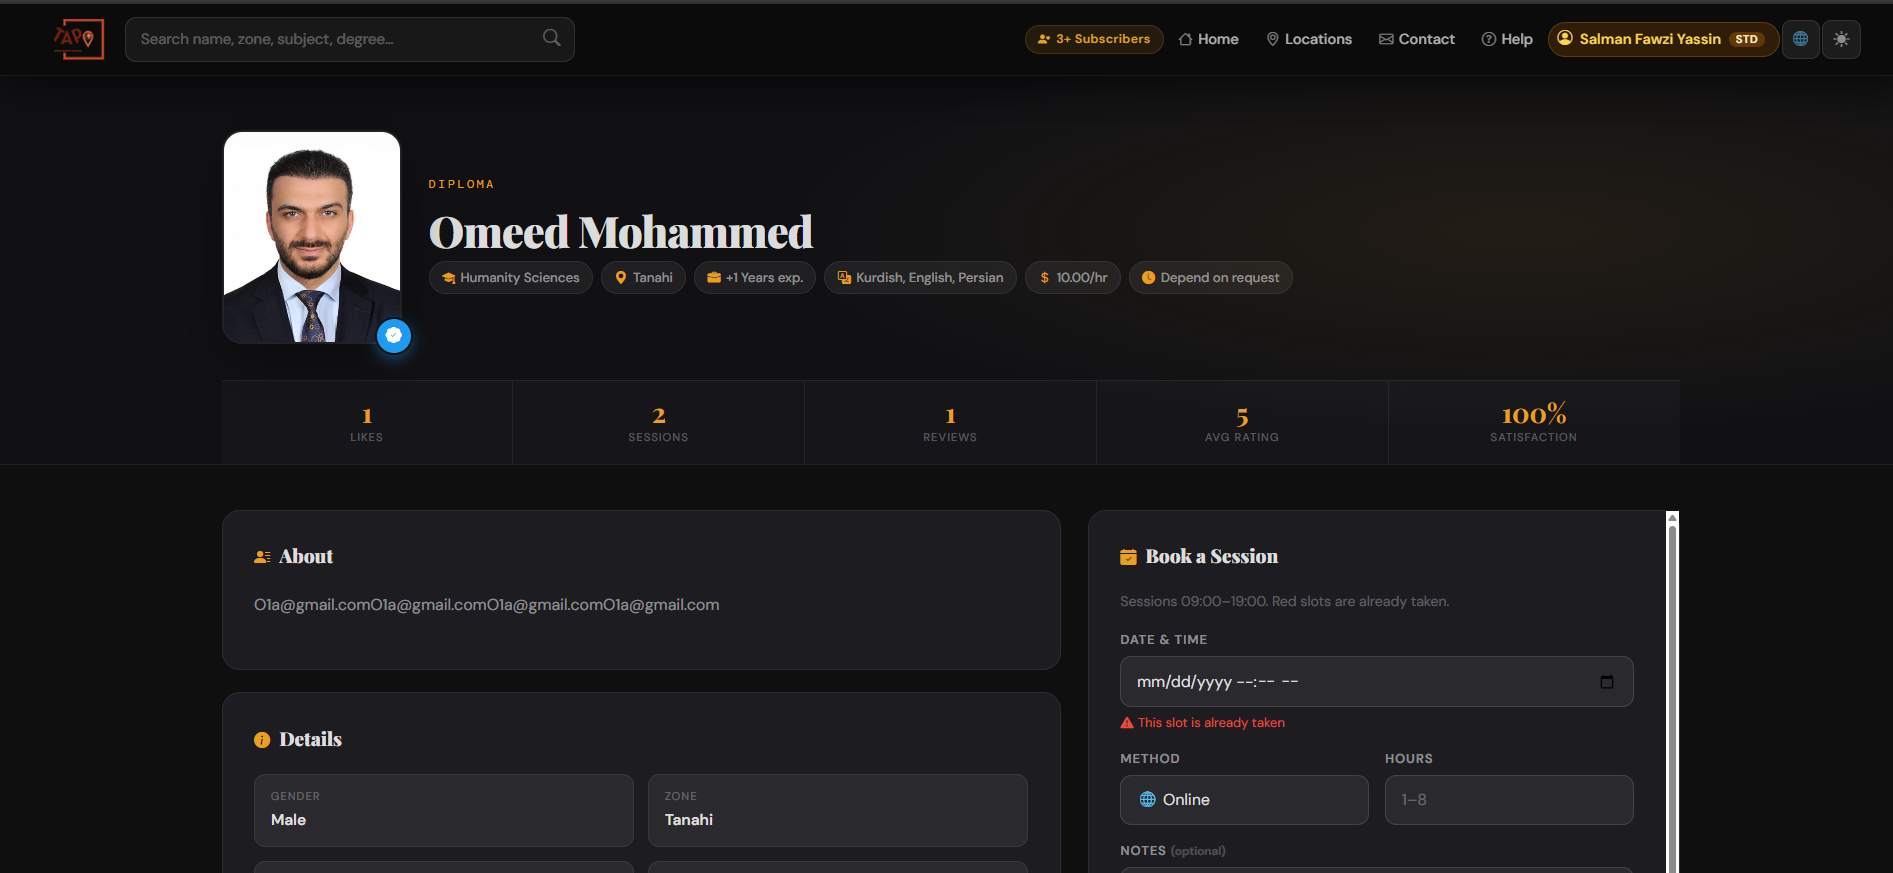Click the Avg Rating stat
The height and width of the screenshot is (873, 1893).
1242,423
